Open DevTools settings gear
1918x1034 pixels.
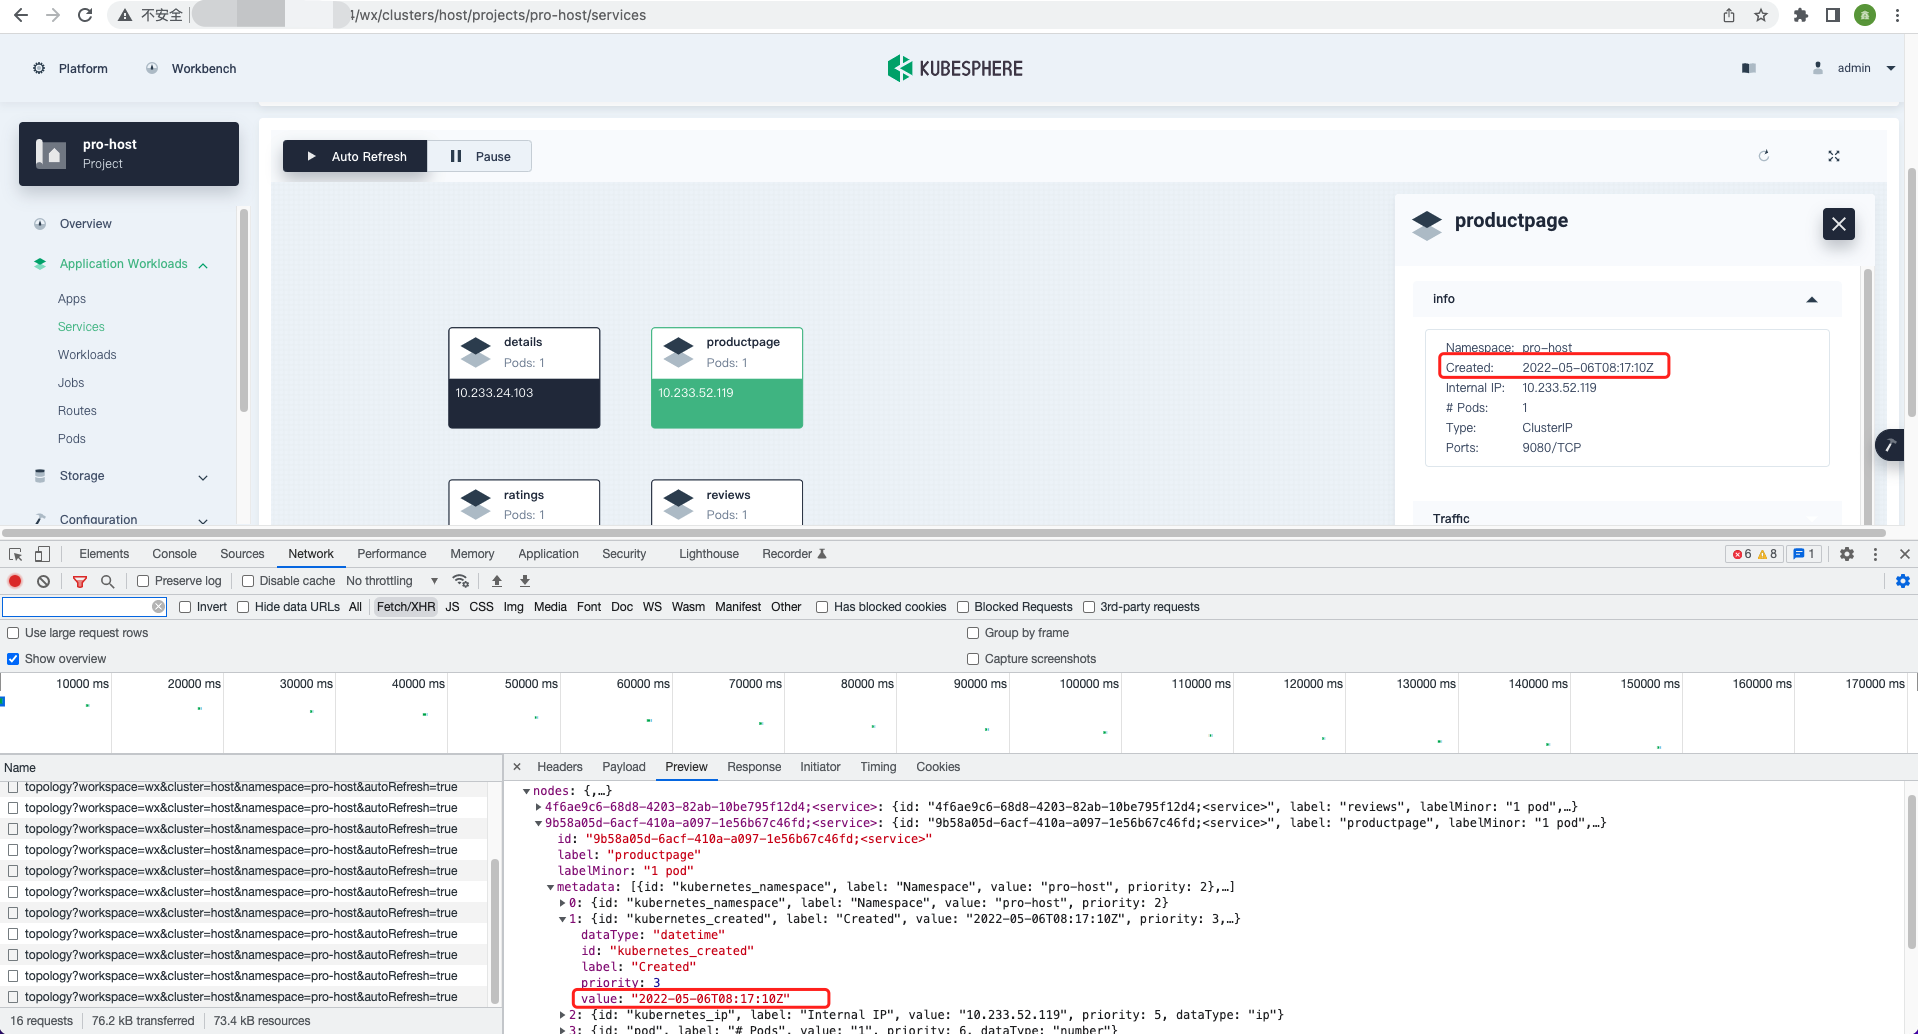tap(1847, 554)
